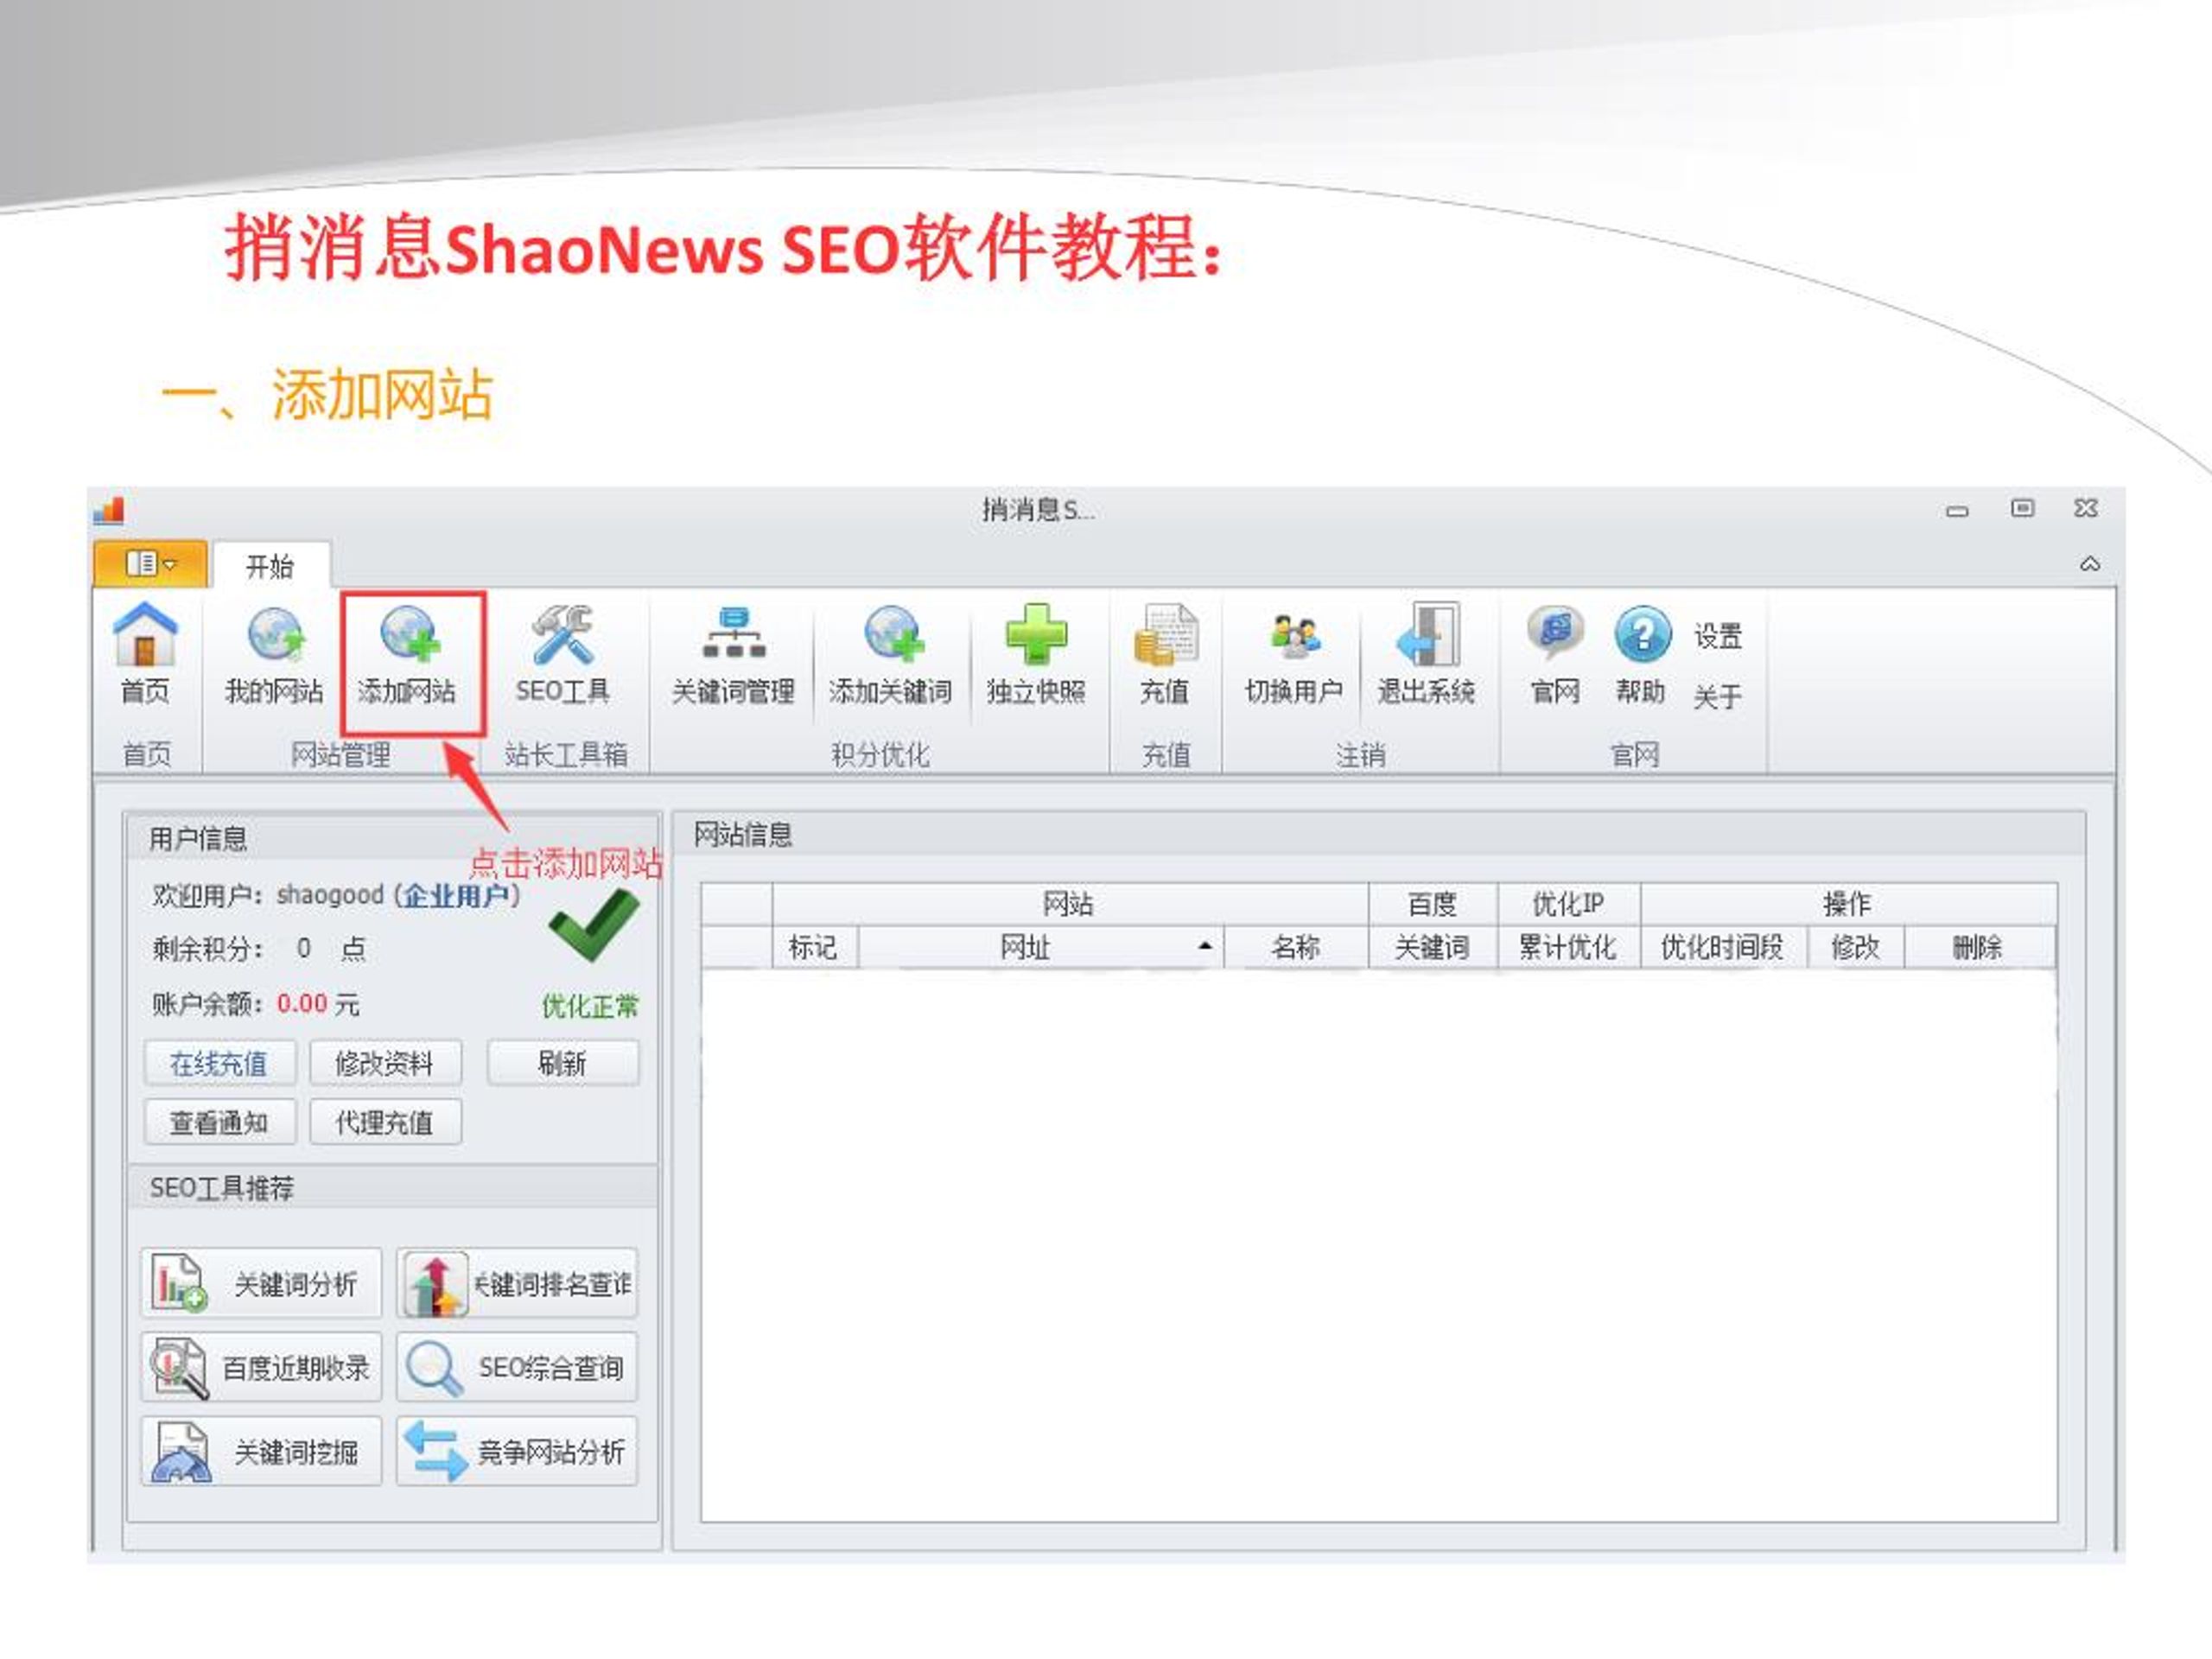Screen dimensions: 2212x1659
Task: Click the 操作 group header in table
Action: [x=1848, y=904]
